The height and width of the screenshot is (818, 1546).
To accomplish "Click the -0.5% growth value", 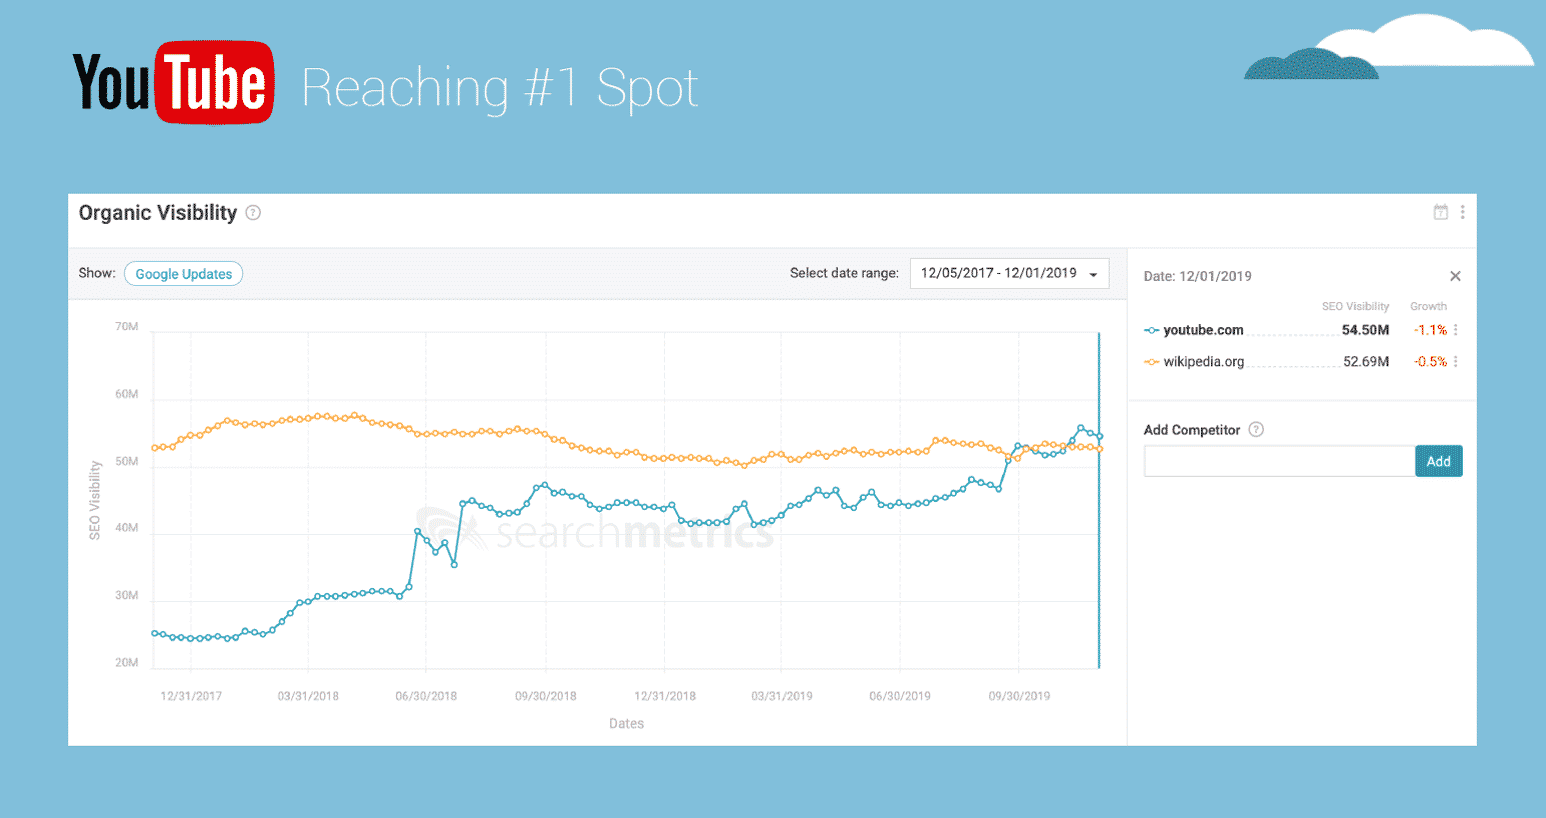I will [x=1431, y=362].
